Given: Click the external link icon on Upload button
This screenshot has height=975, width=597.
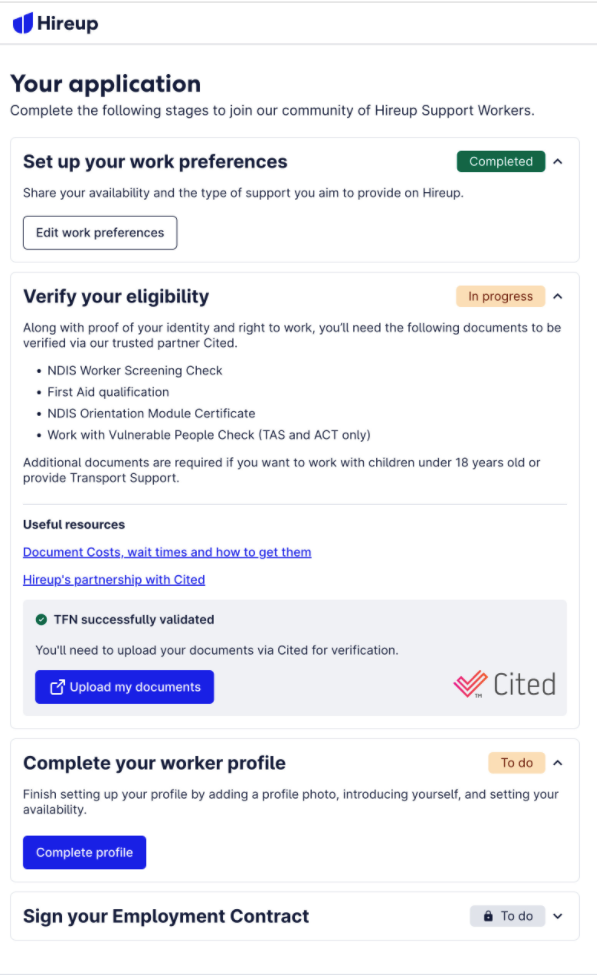Looking at the screenshot, I should pyautogui.click(x=57, y=687).
